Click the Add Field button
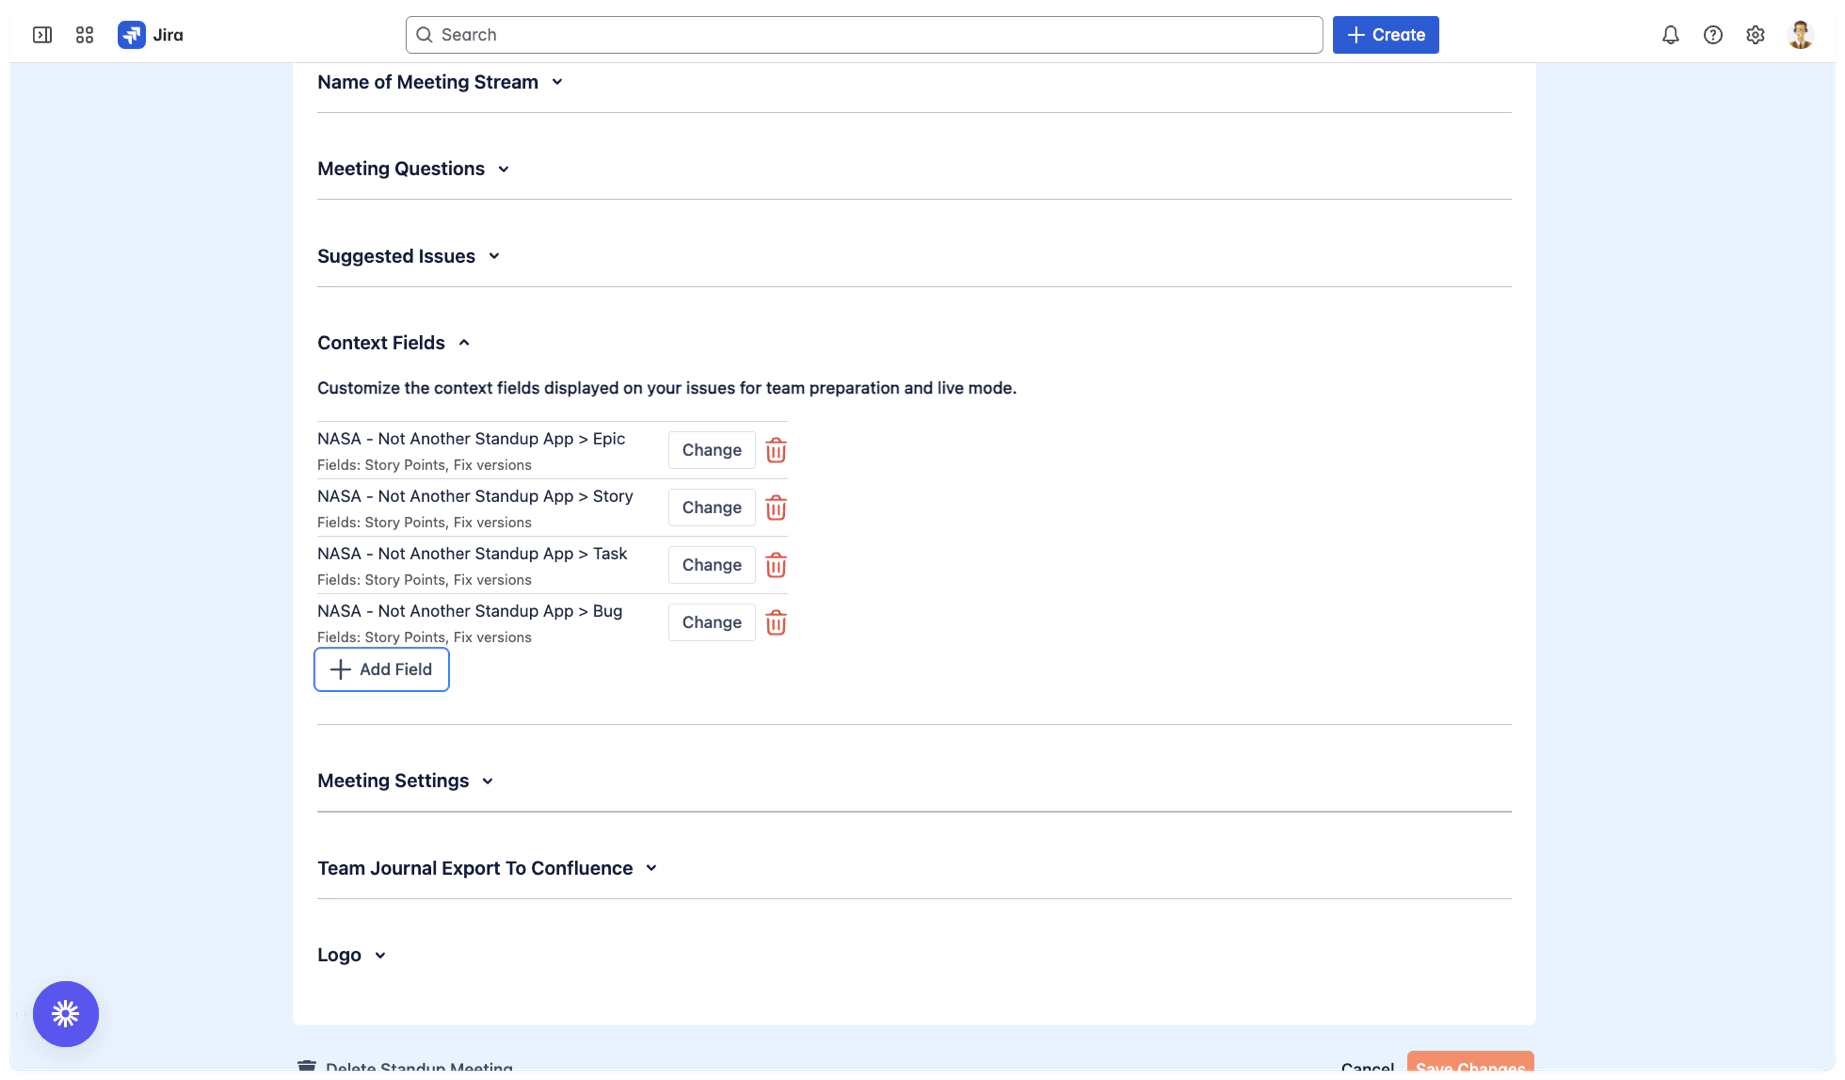The width and height of the screenshot is (1845, 1080). 381,669
